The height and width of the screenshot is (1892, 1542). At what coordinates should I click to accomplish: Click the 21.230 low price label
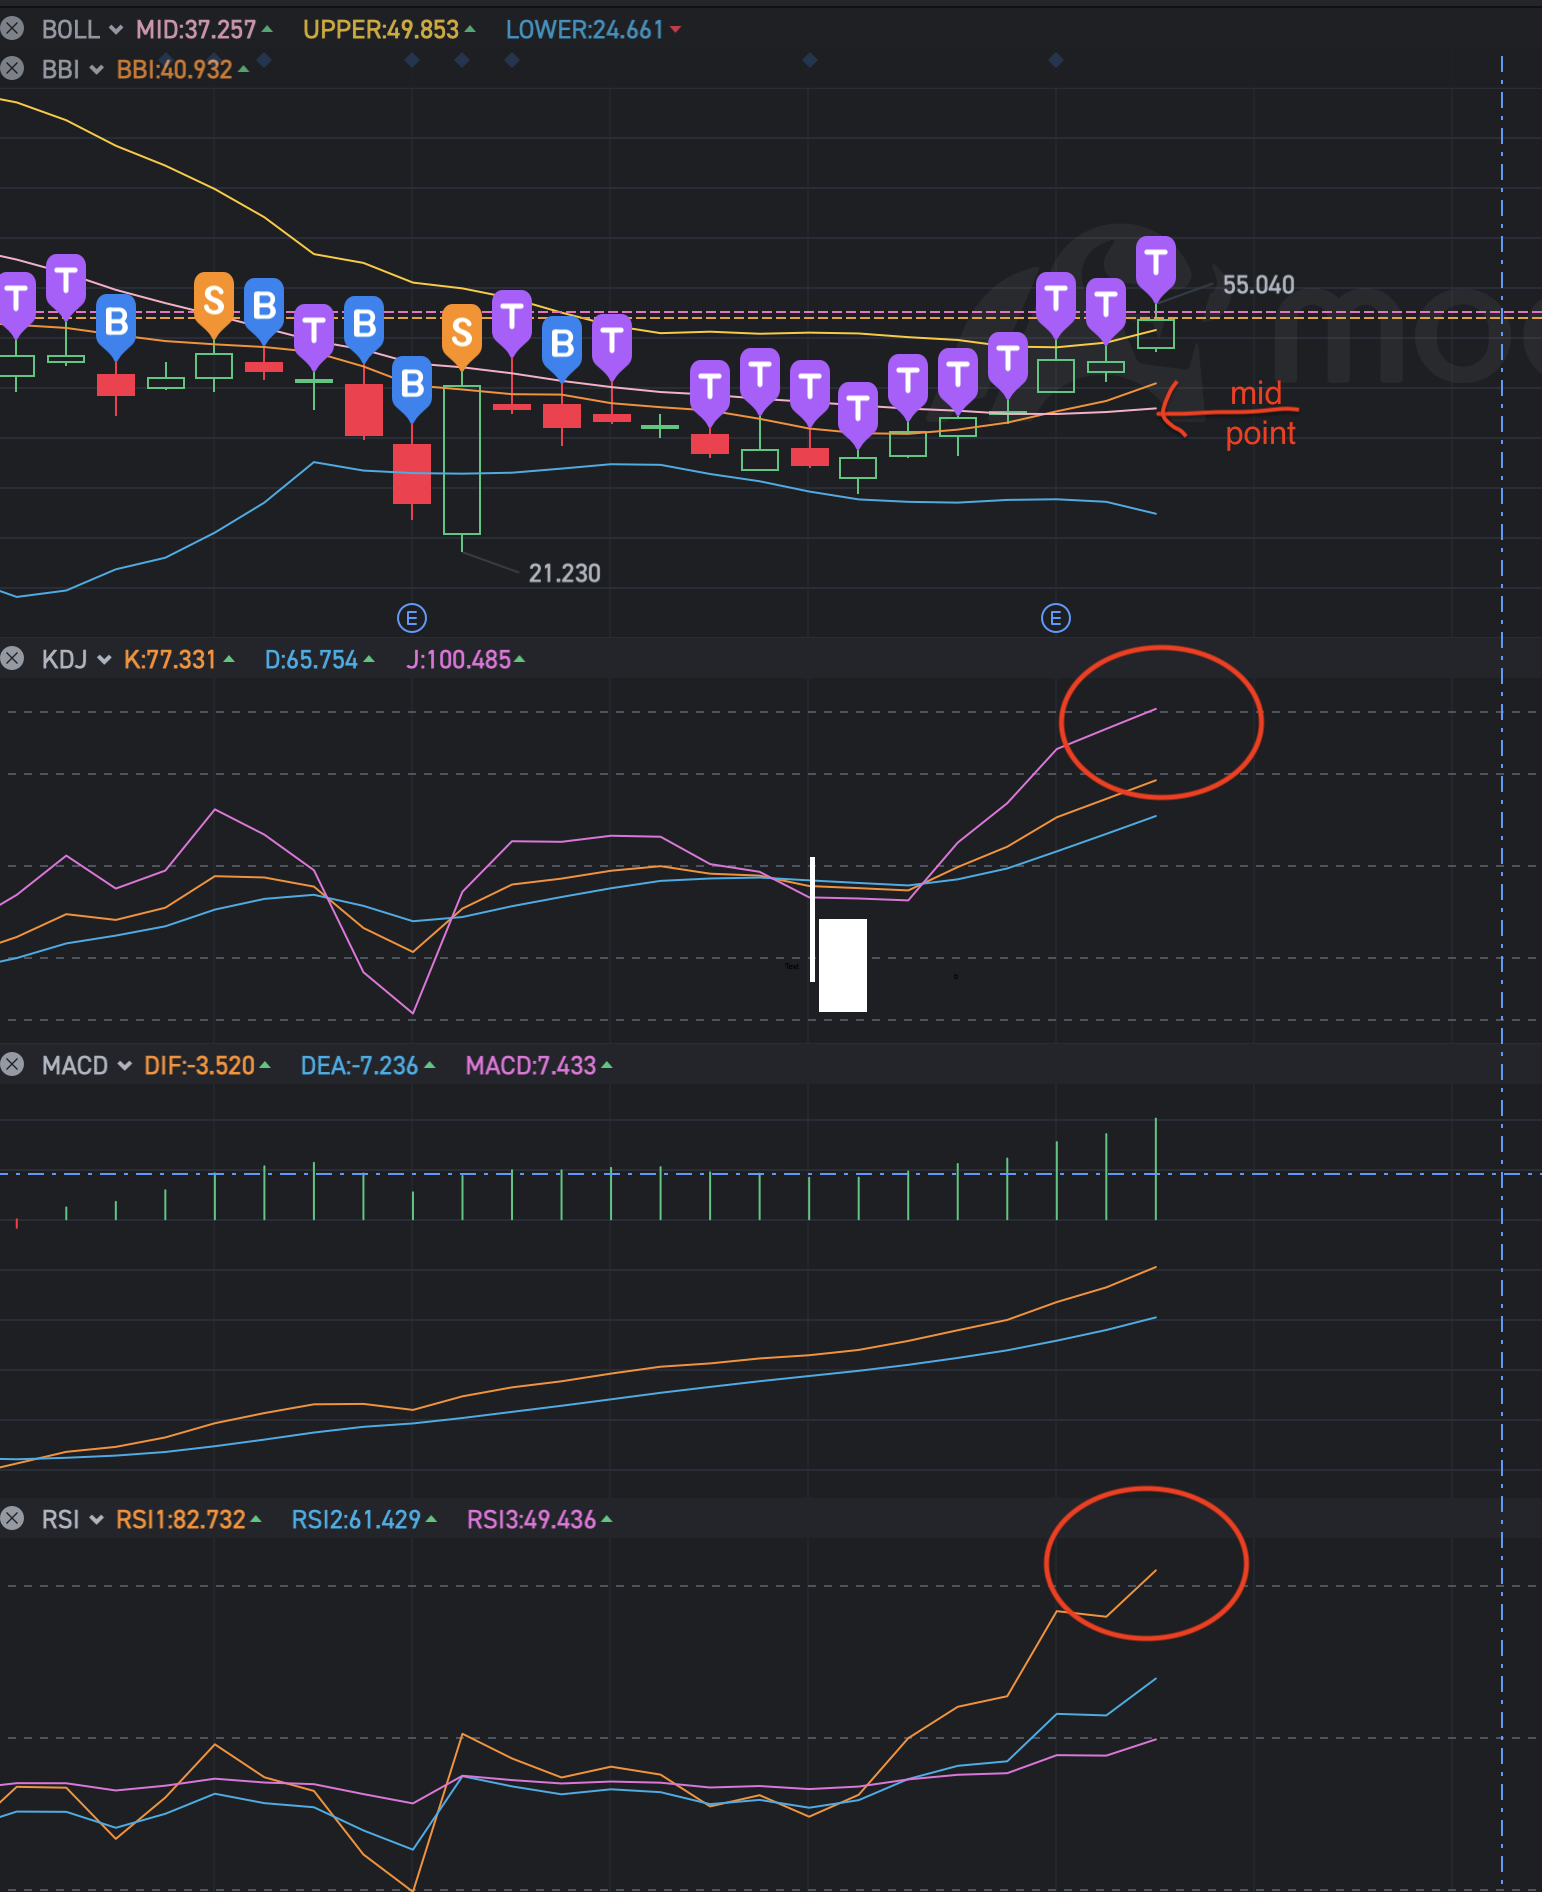pyautogui.click(x=565, y=573)
